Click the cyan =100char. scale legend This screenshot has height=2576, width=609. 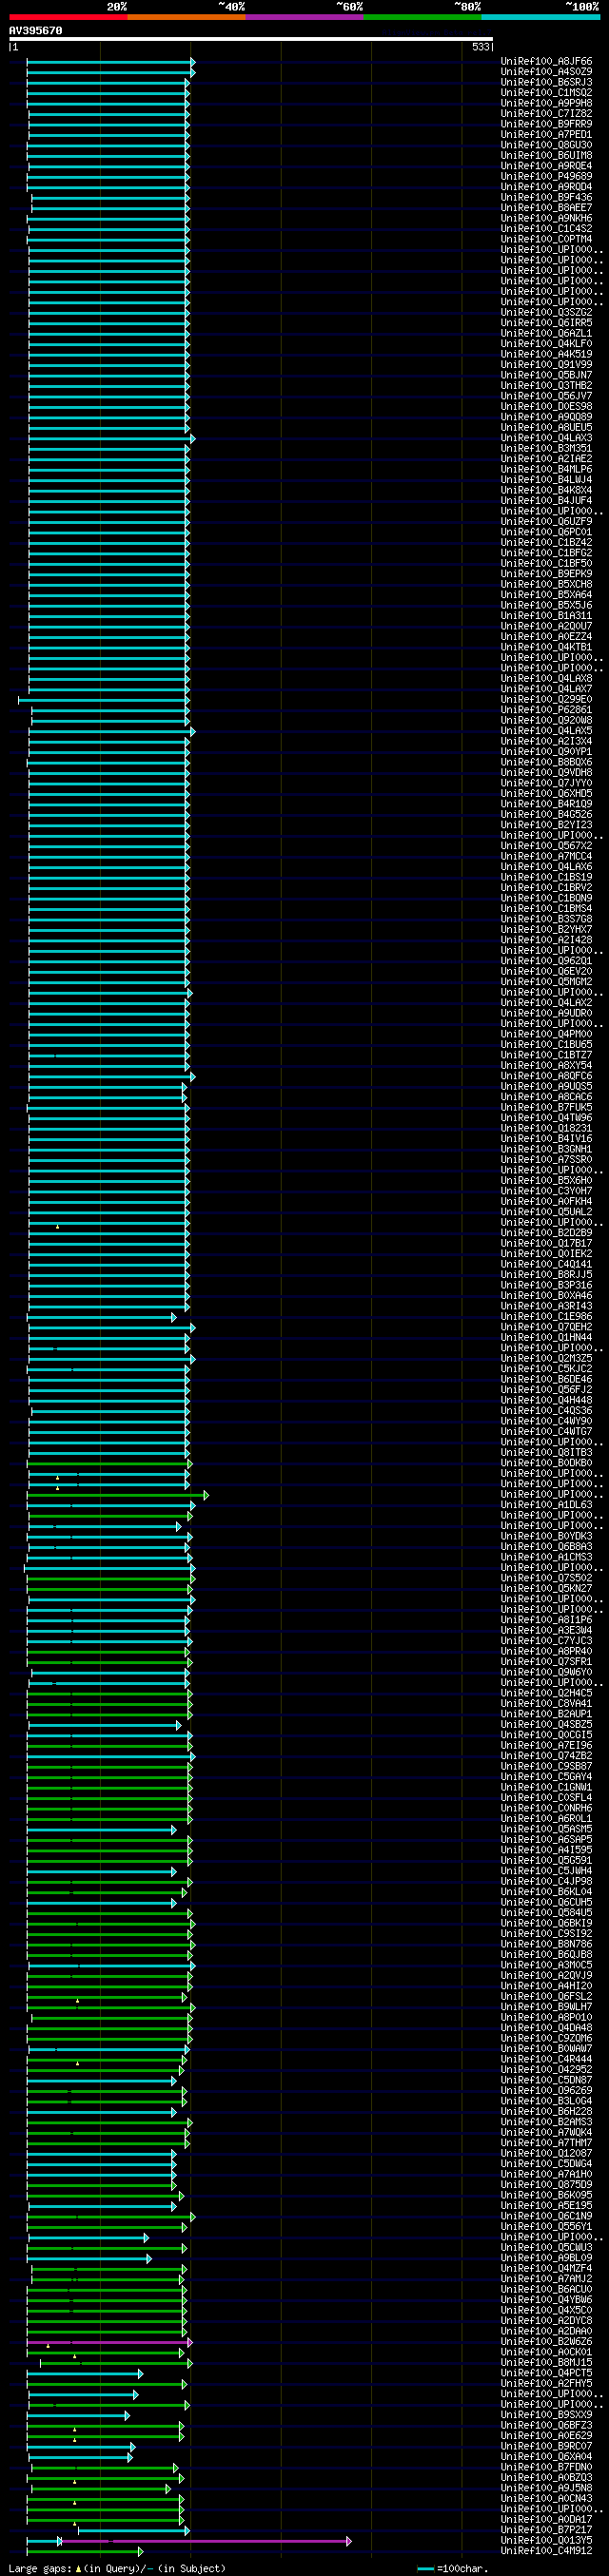pyautogui.click(x=453, y=2569)
